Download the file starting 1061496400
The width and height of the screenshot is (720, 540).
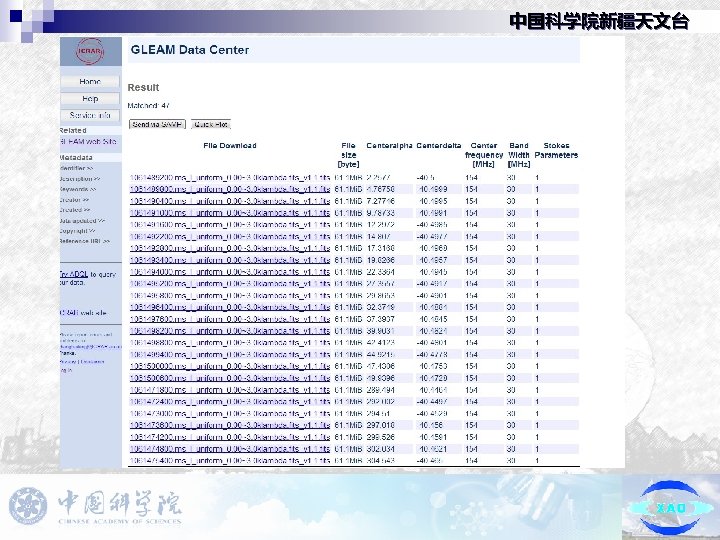[x=230, y=307]
